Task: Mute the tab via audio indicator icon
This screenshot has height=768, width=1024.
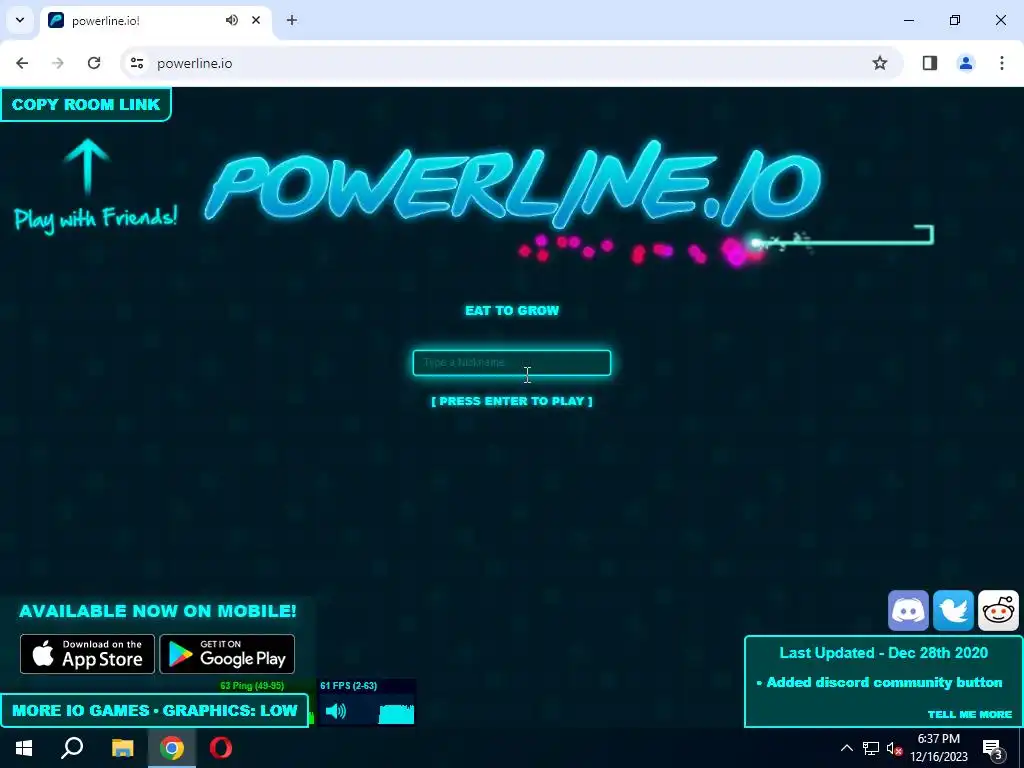Action: [x=232, y=20]
